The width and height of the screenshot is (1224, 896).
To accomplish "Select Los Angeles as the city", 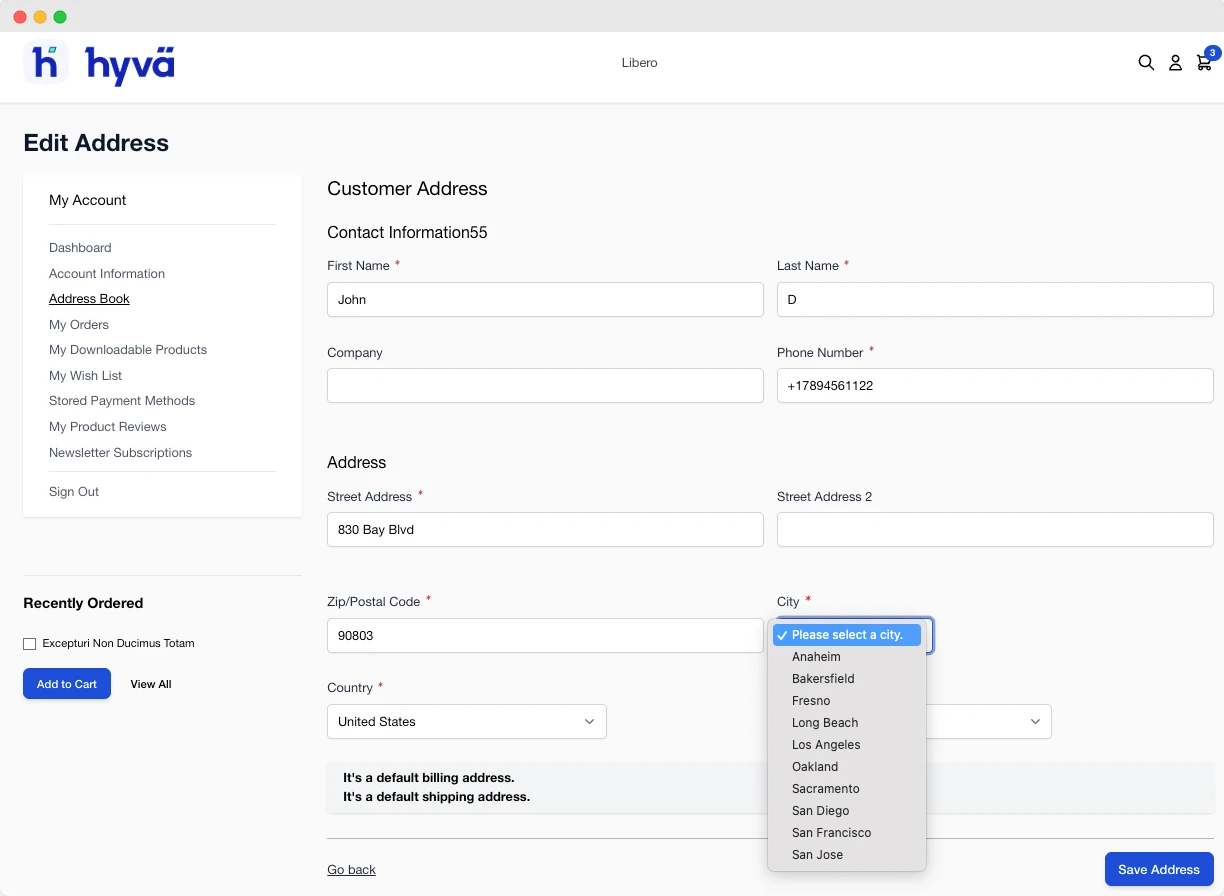I will [826, 744].
